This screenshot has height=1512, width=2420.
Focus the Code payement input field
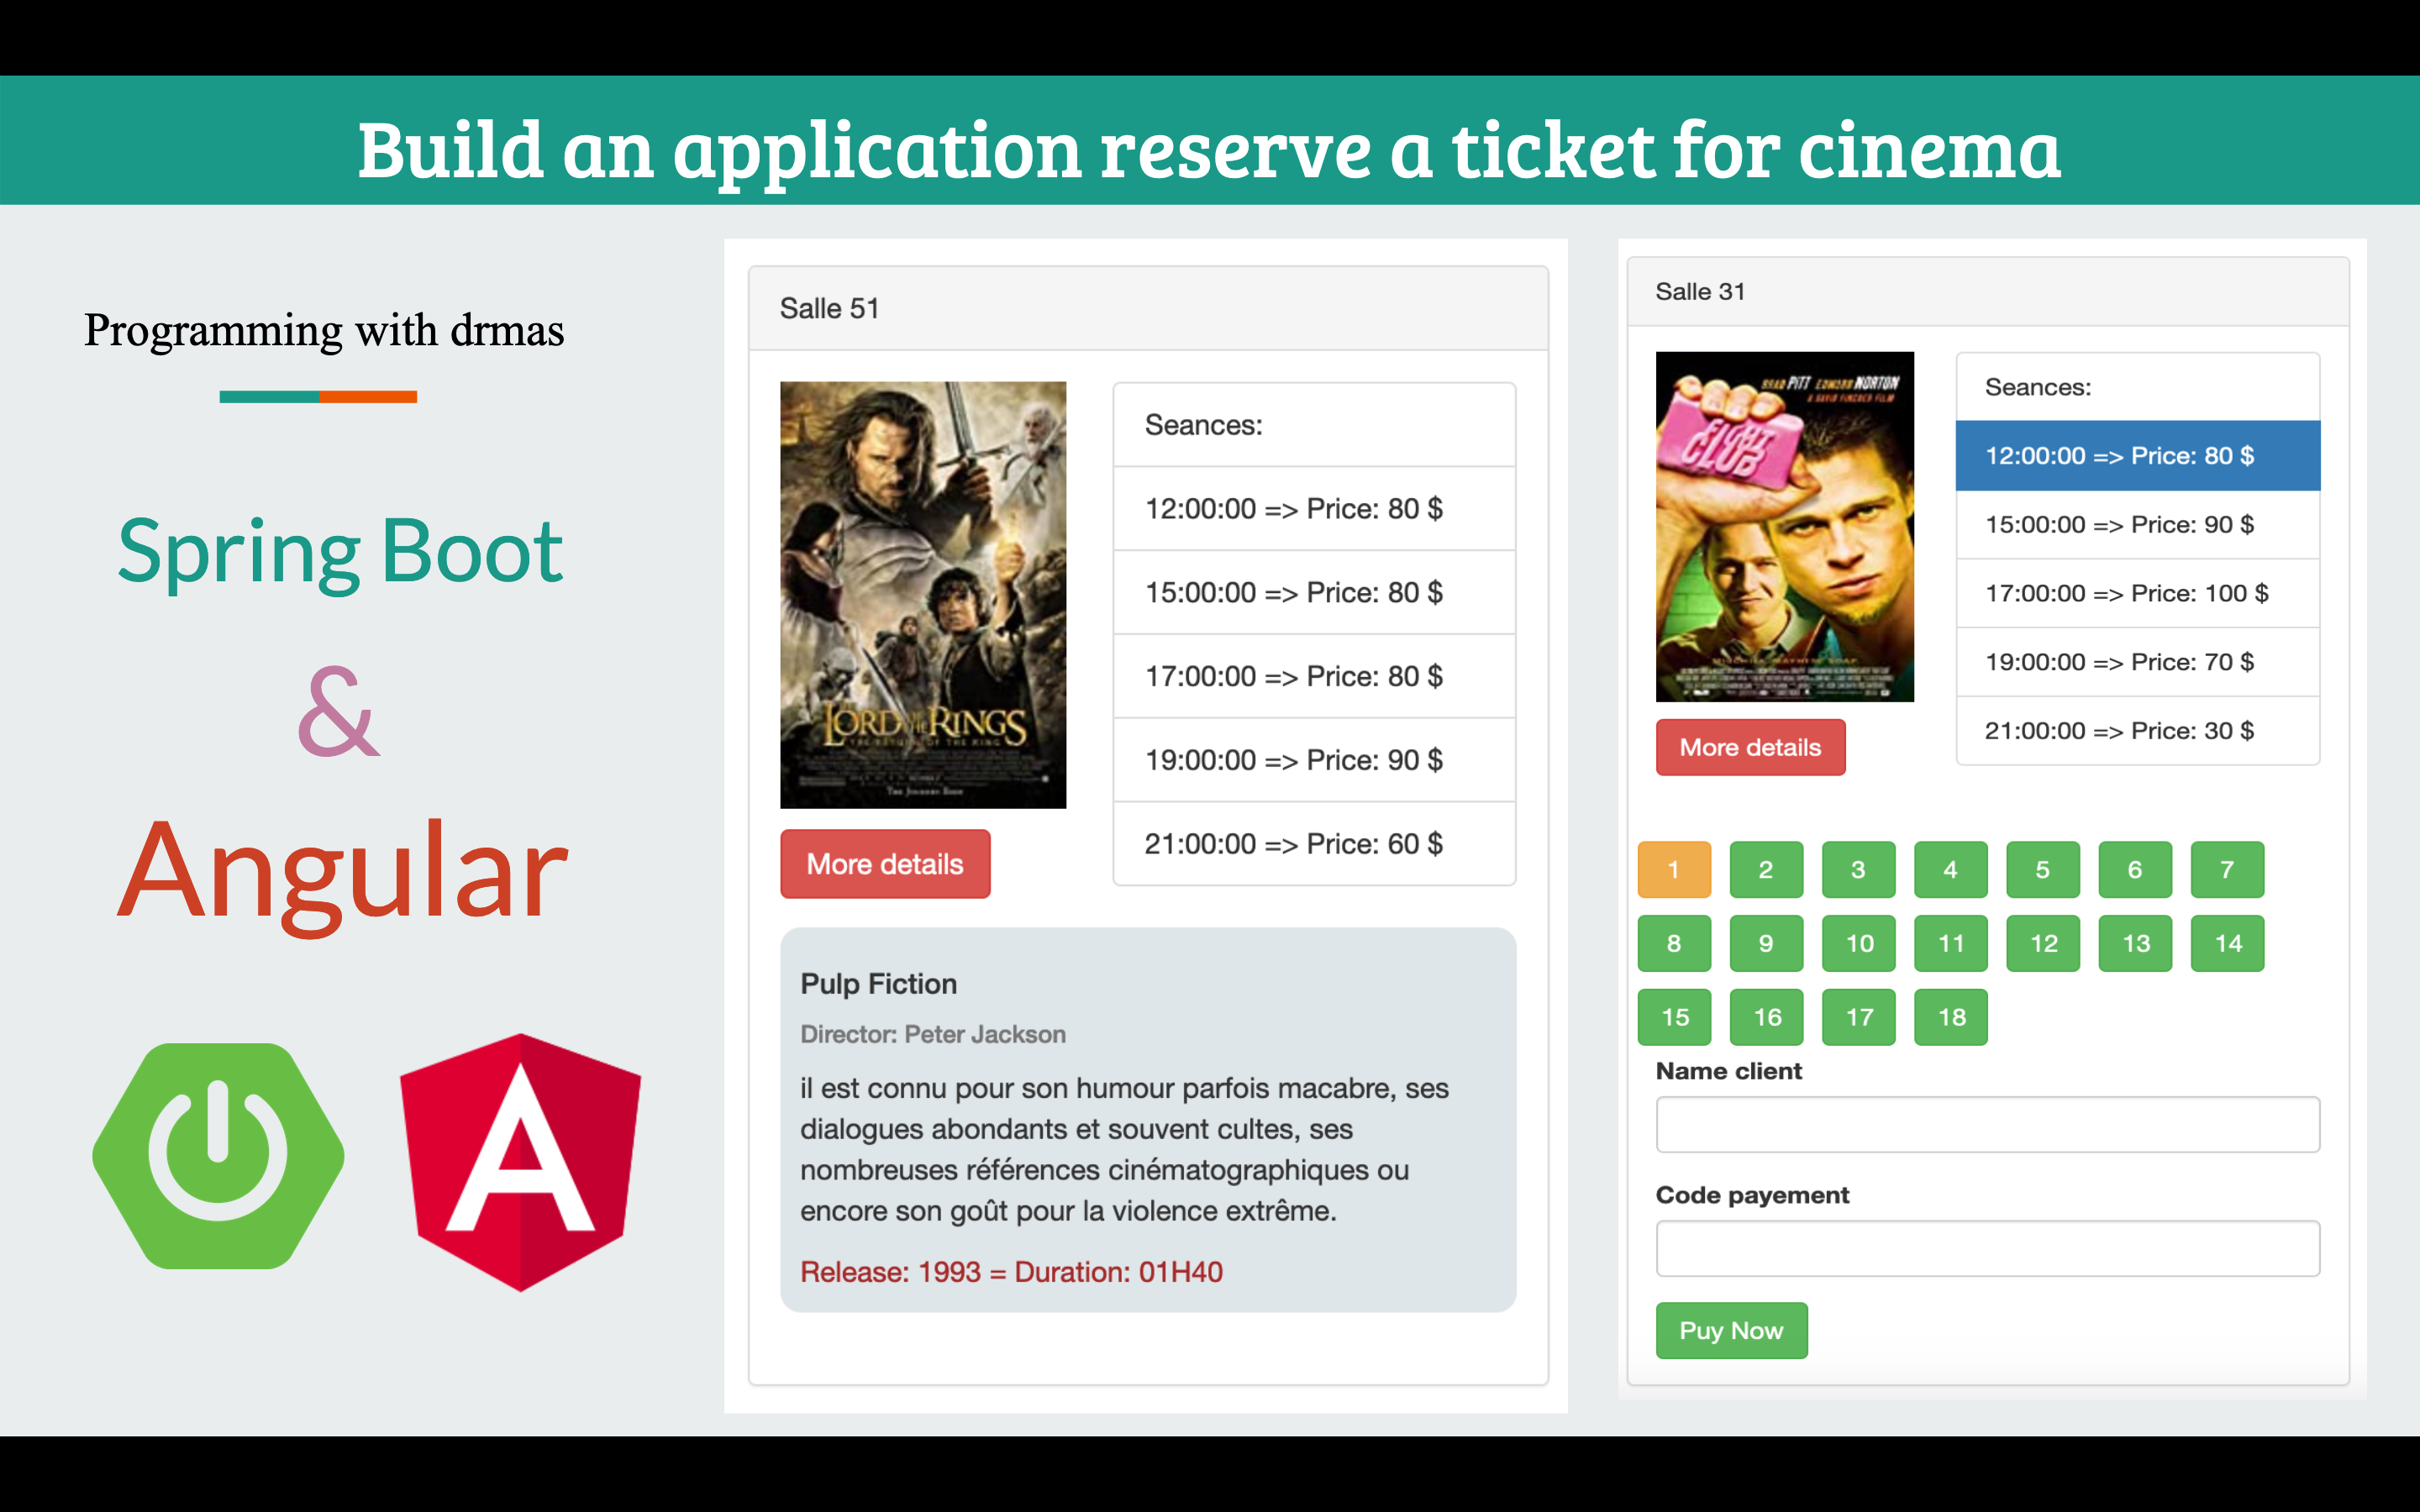click(1987, 1248)
